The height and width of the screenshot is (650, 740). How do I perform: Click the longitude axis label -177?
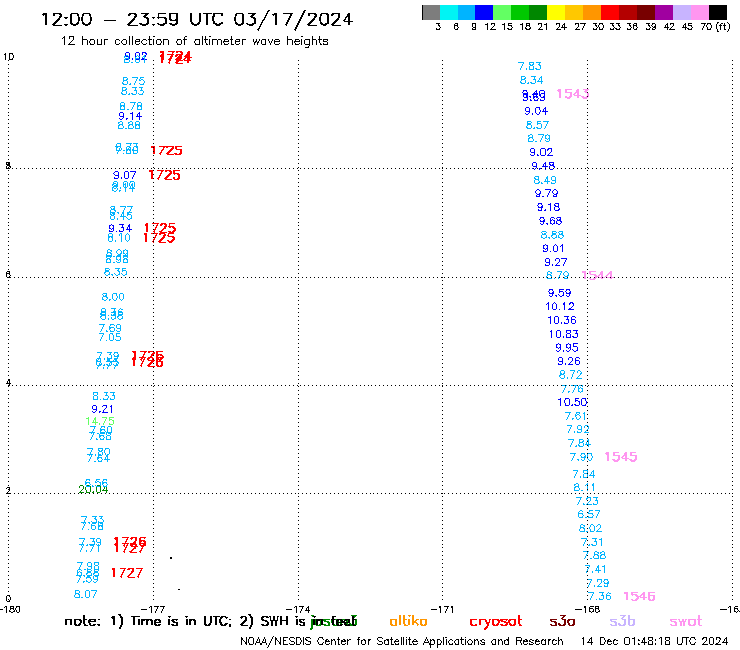(x=154, y=609)
